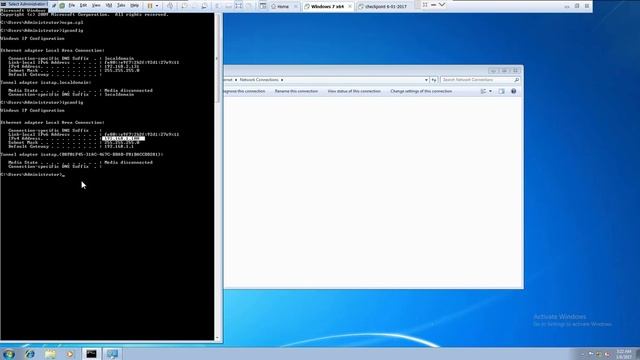
Task: Click the Select Administrator title bar
Action: coord(24,4)
